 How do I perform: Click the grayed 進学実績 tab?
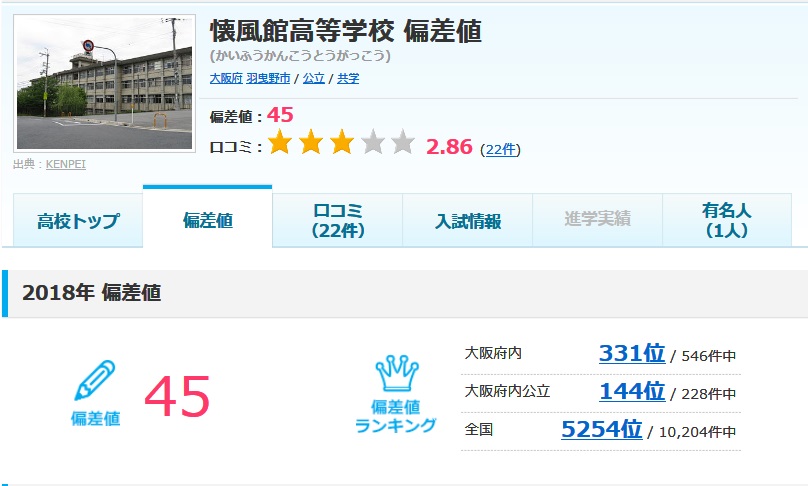click(x=597, y=221)
